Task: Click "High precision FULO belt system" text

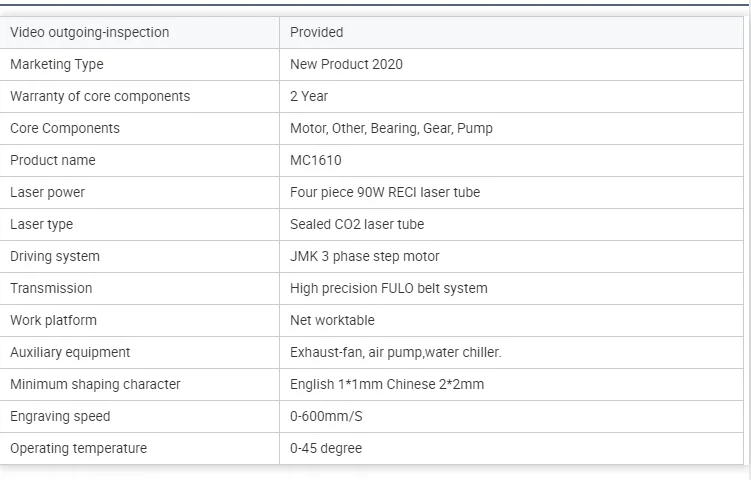Action: click(389, 288)
